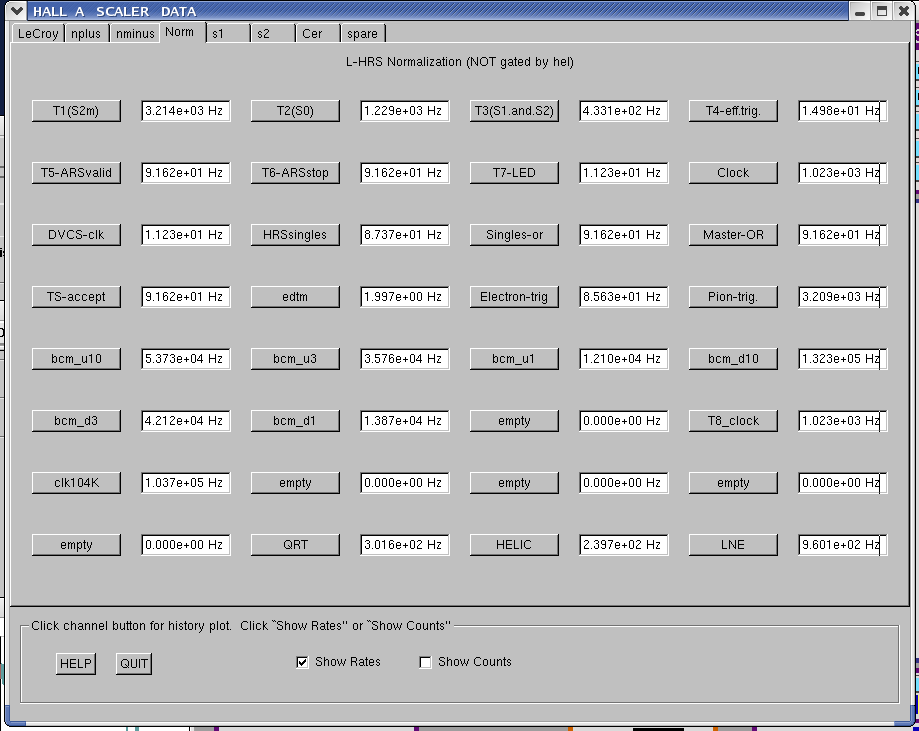
Task: Click the Electron-trig rate 8.563e+01 Hz
Action: point(624,297)
